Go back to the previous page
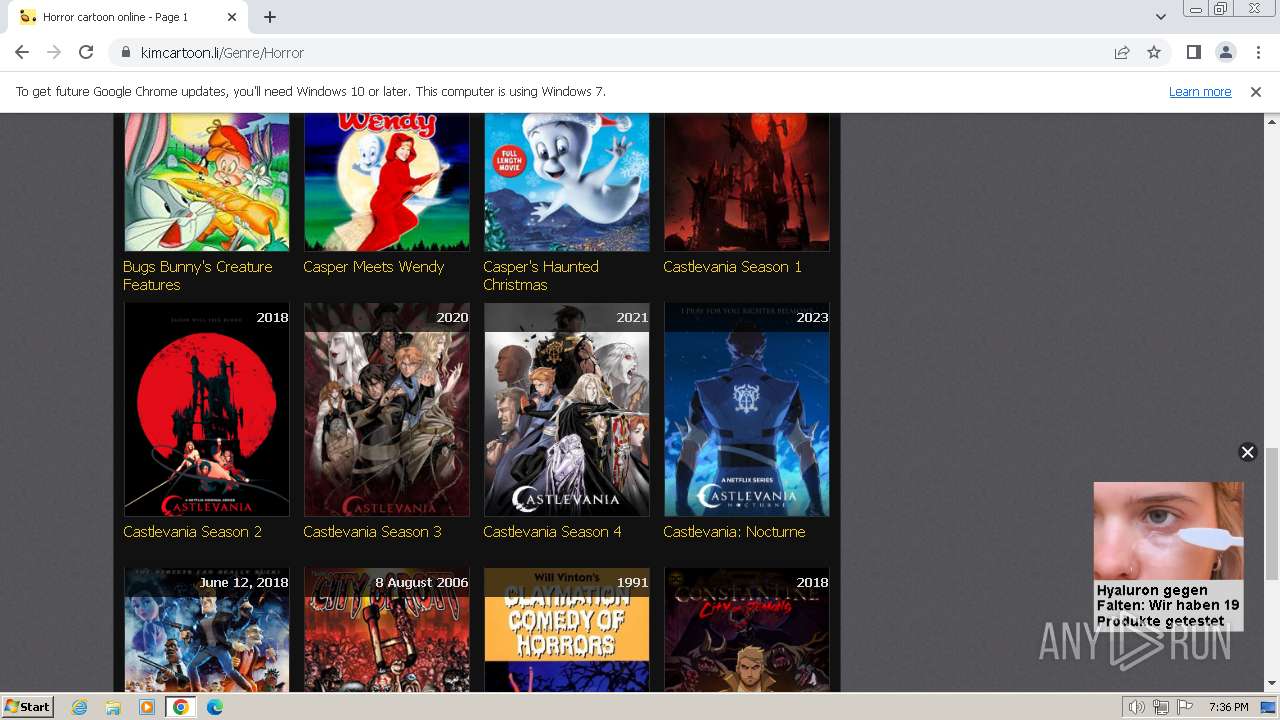 tap(22, 52)
